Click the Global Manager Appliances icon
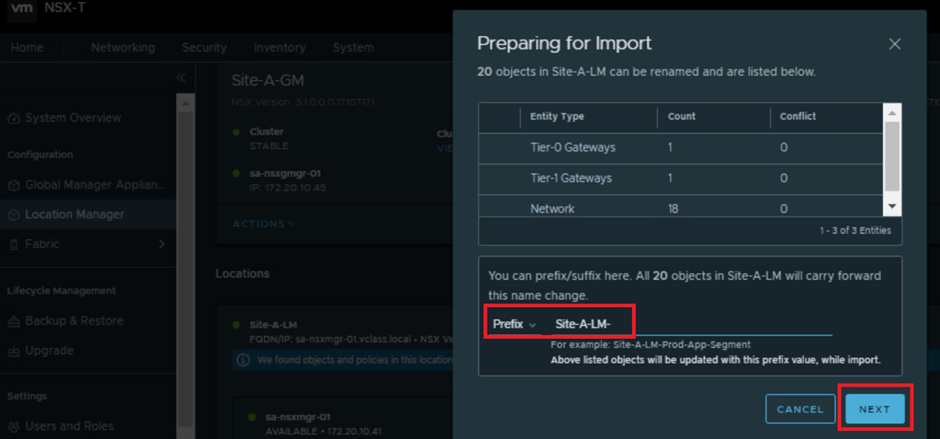Screen dimensions: 940x439 pos(14,185)
